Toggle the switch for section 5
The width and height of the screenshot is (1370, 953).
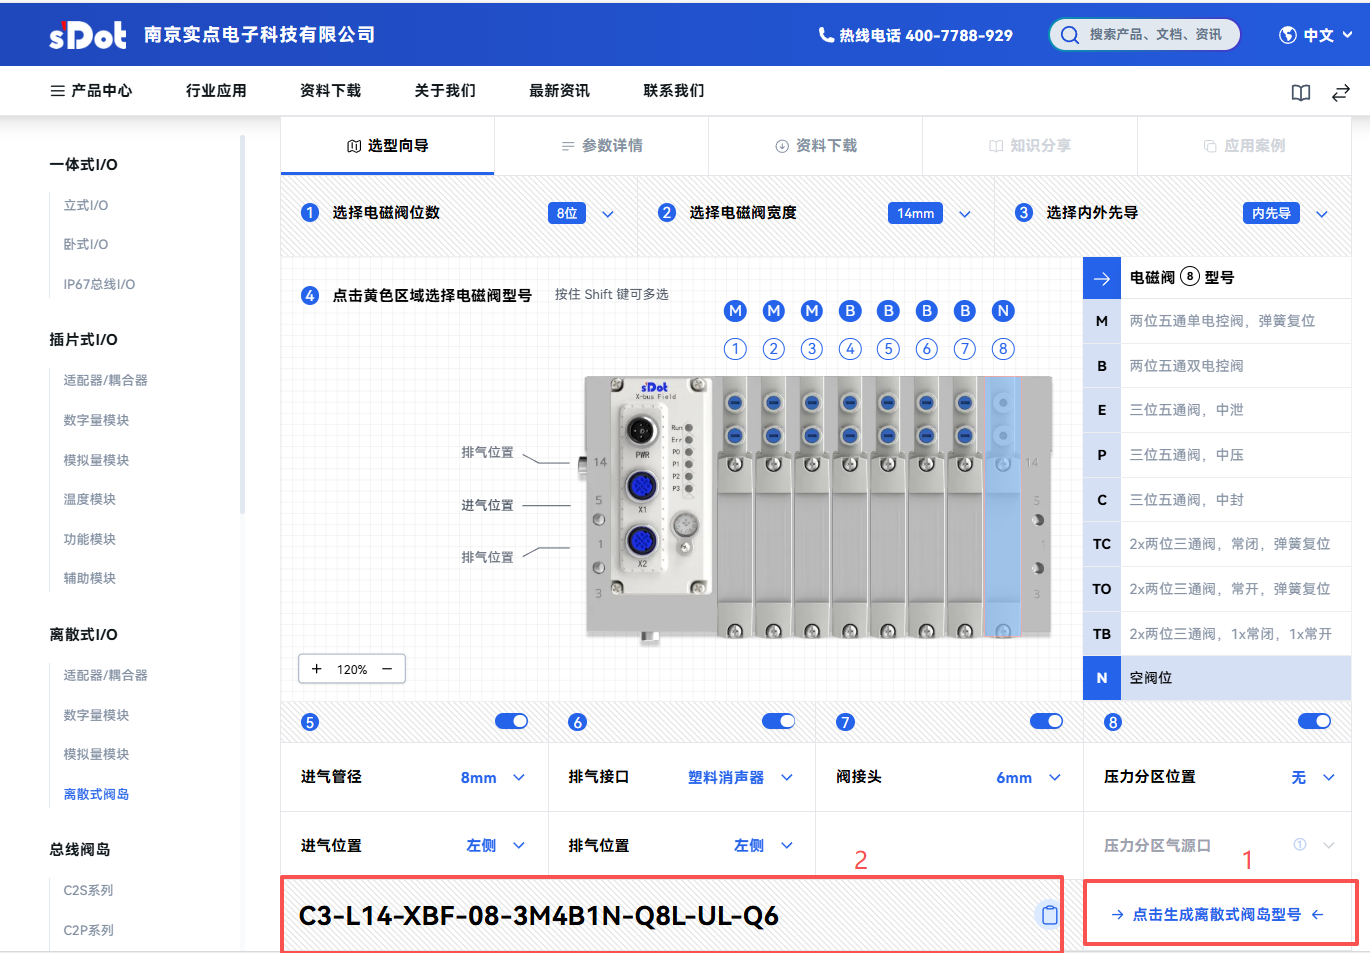[511, 721]
